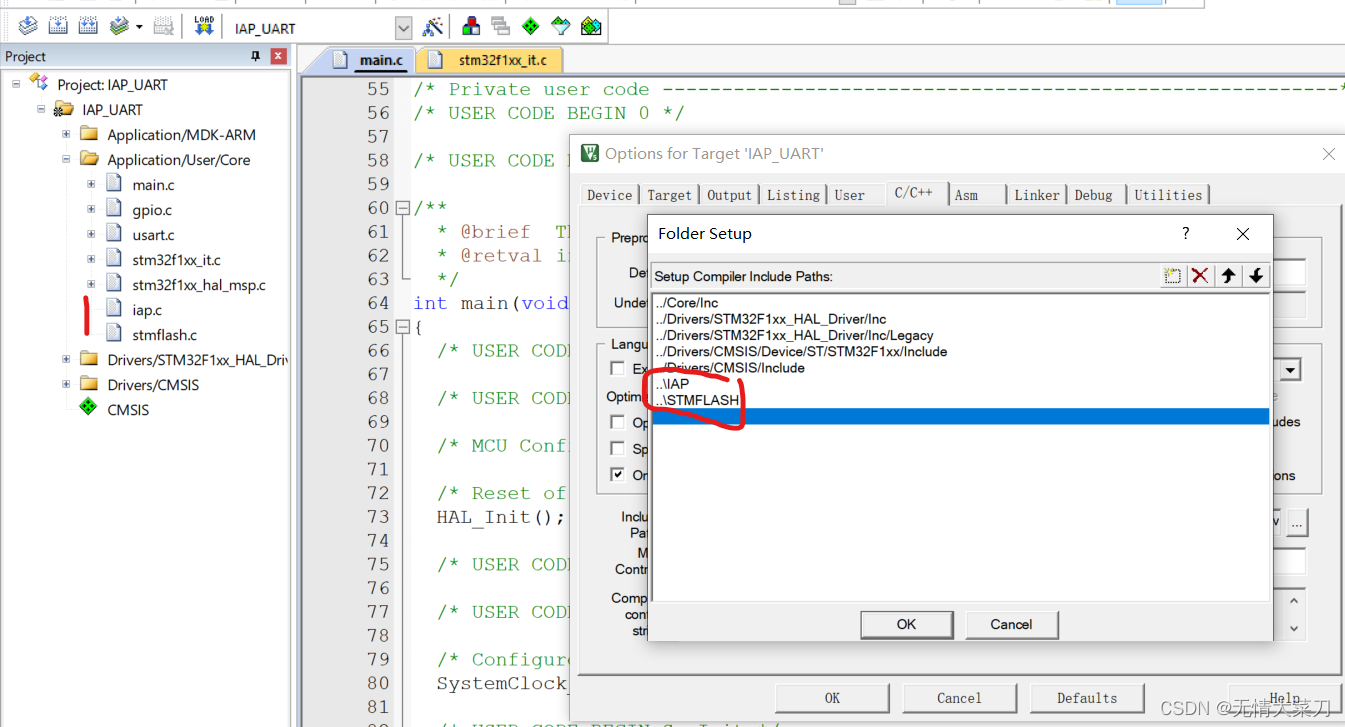Collapse the Application/User/Core folder in Project tree
This screenshot has width=1345, height=727.
point(66,159)
